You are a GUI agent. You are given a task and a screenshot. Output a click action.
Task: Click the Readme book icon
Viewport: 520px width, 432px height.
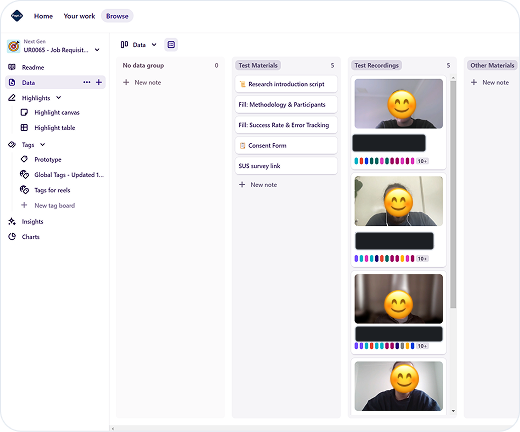point(12,67)
